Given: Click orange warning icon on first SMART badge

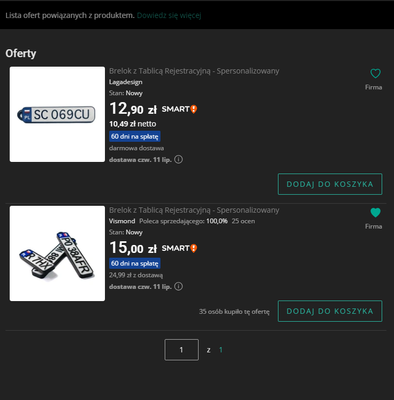Looking at the screenshot, I should [x=194, y=109].
